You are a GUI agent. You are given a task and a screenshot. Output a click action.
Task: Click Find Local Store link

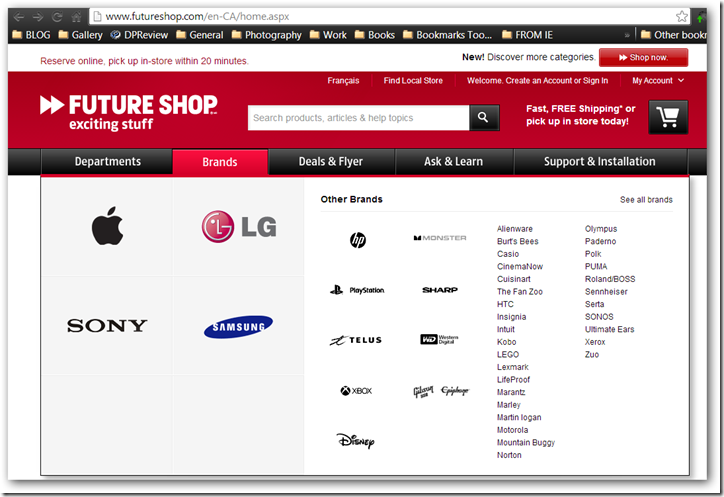[413, 80]
